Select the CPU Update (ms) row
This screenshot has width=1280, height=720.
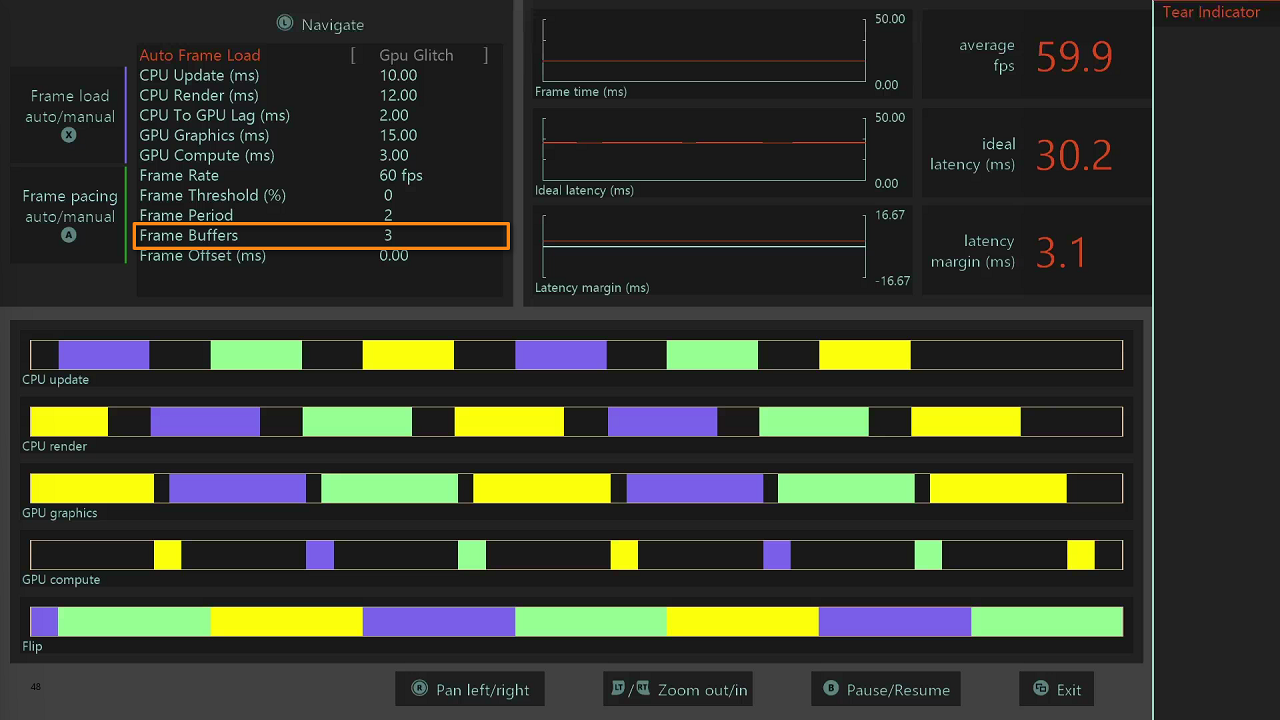click(x=320, y=75)
